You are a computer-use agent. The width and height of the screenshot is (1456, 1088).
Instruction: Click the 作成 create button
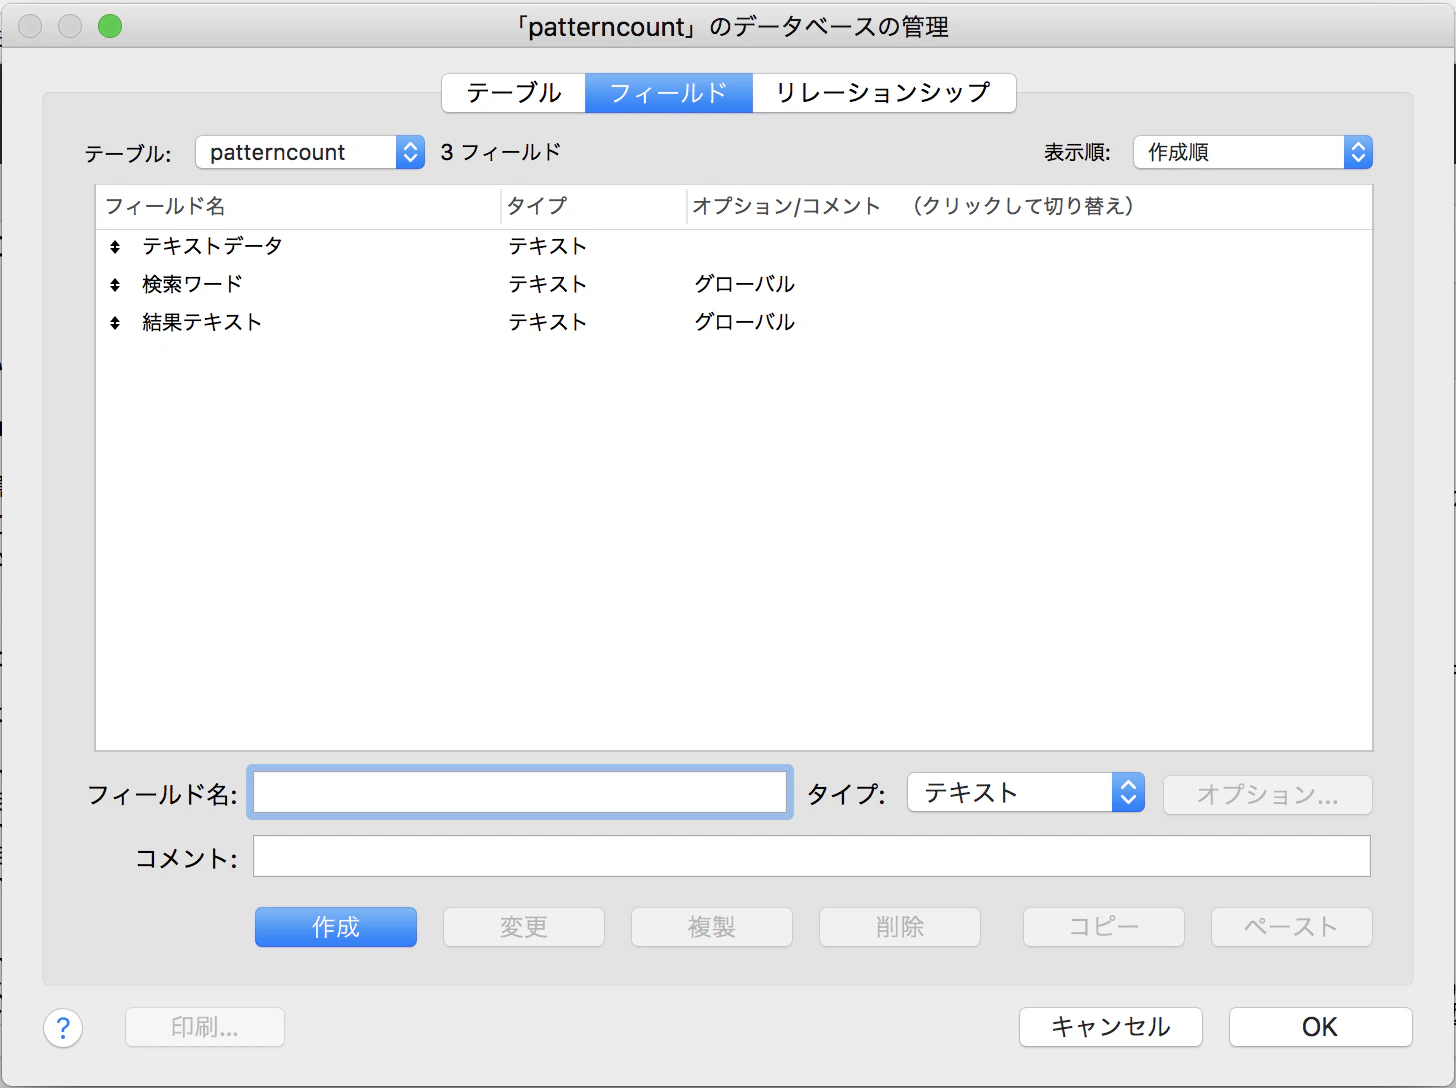[x=336, y=927]
